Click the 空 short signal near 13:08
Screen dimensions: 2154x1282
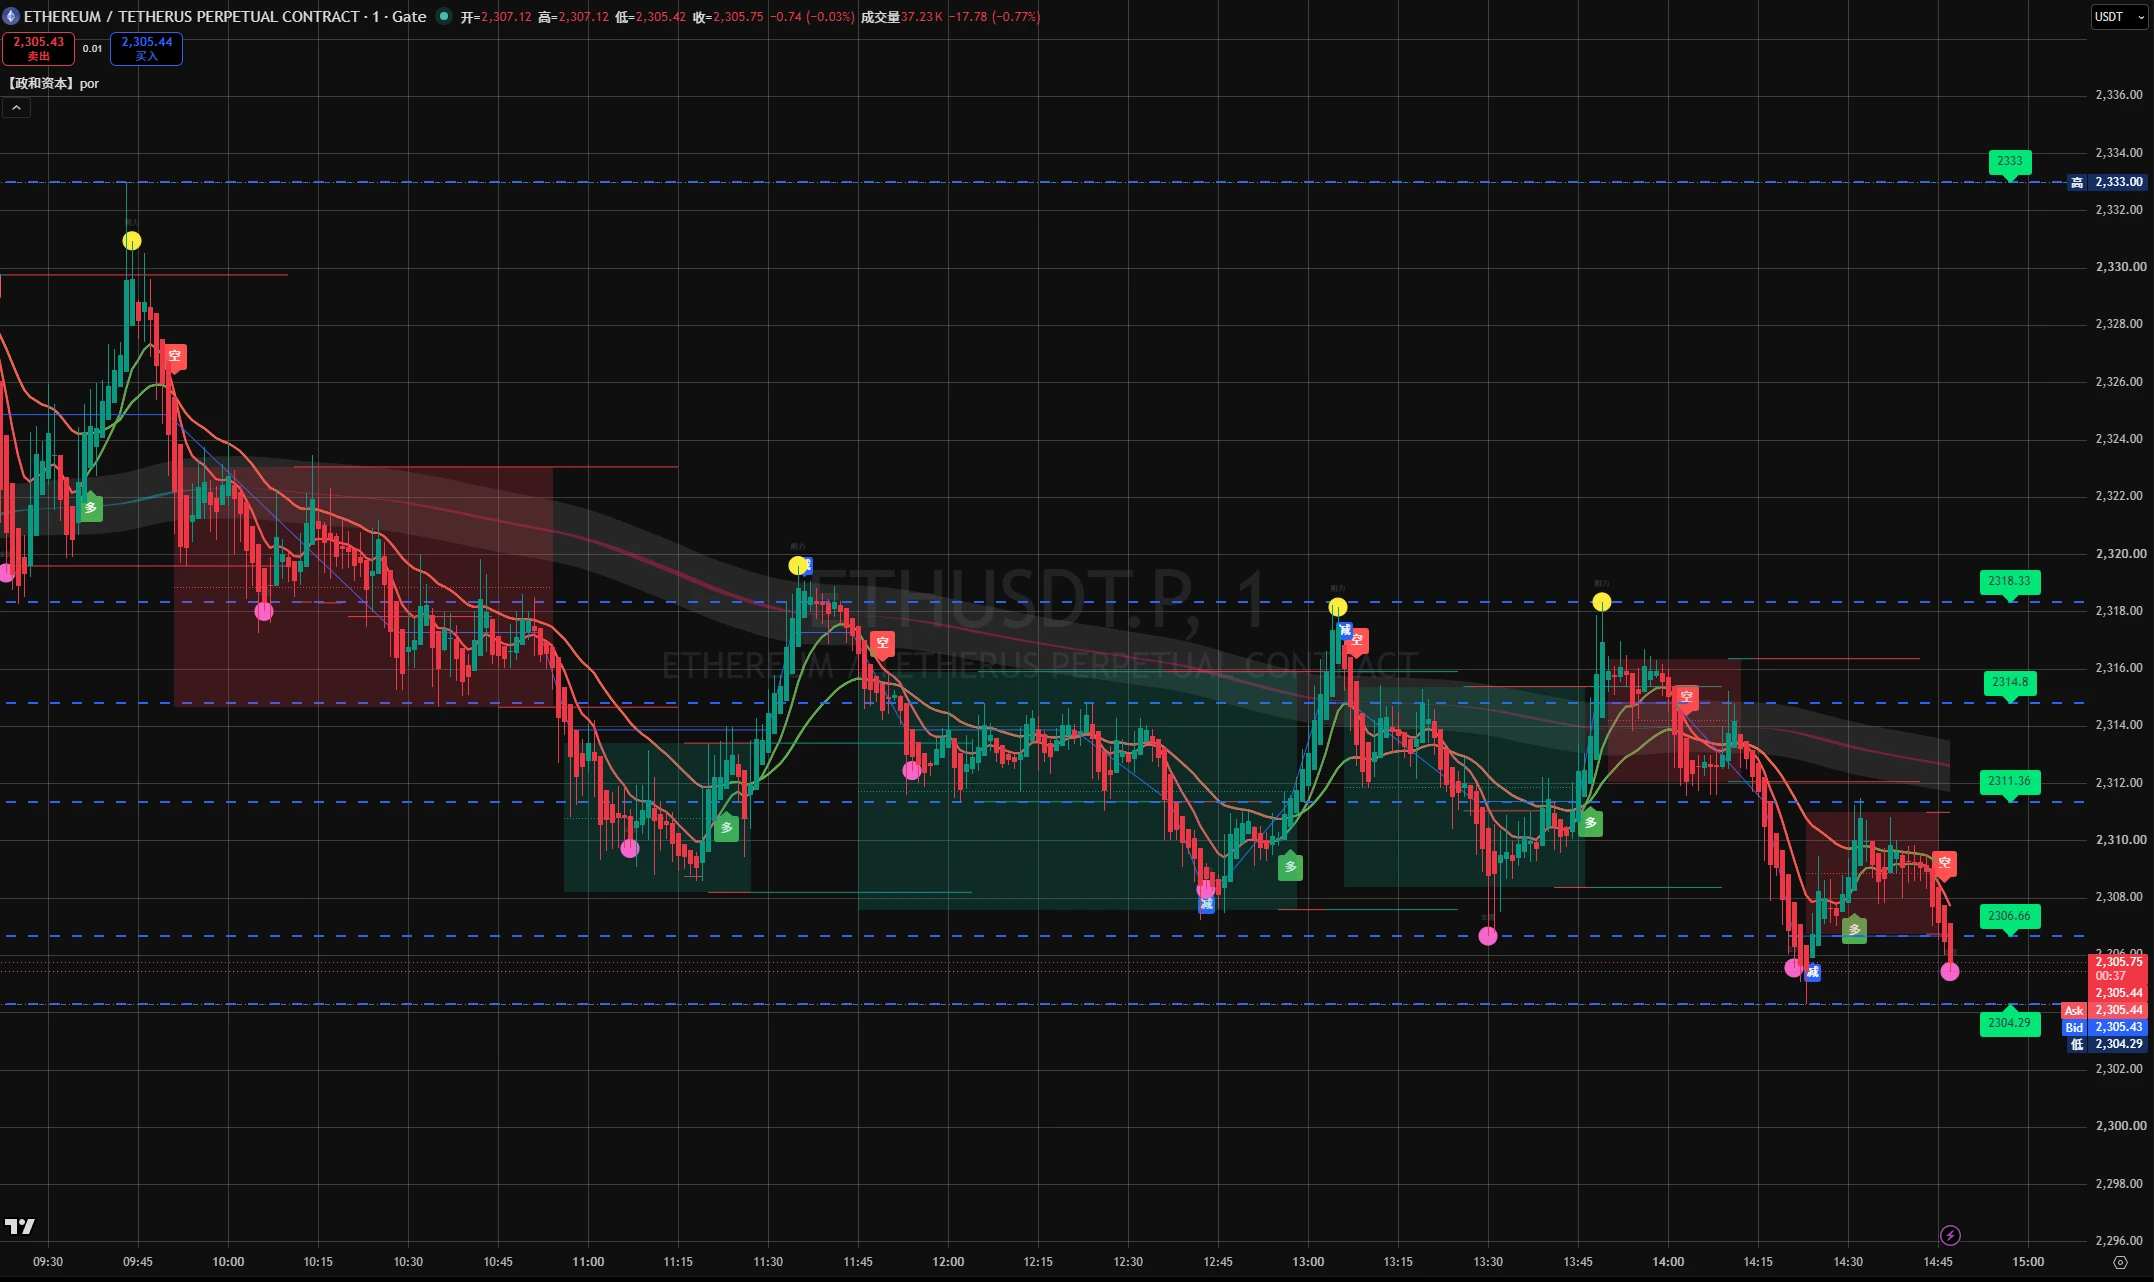click(x=1357, y=640)
